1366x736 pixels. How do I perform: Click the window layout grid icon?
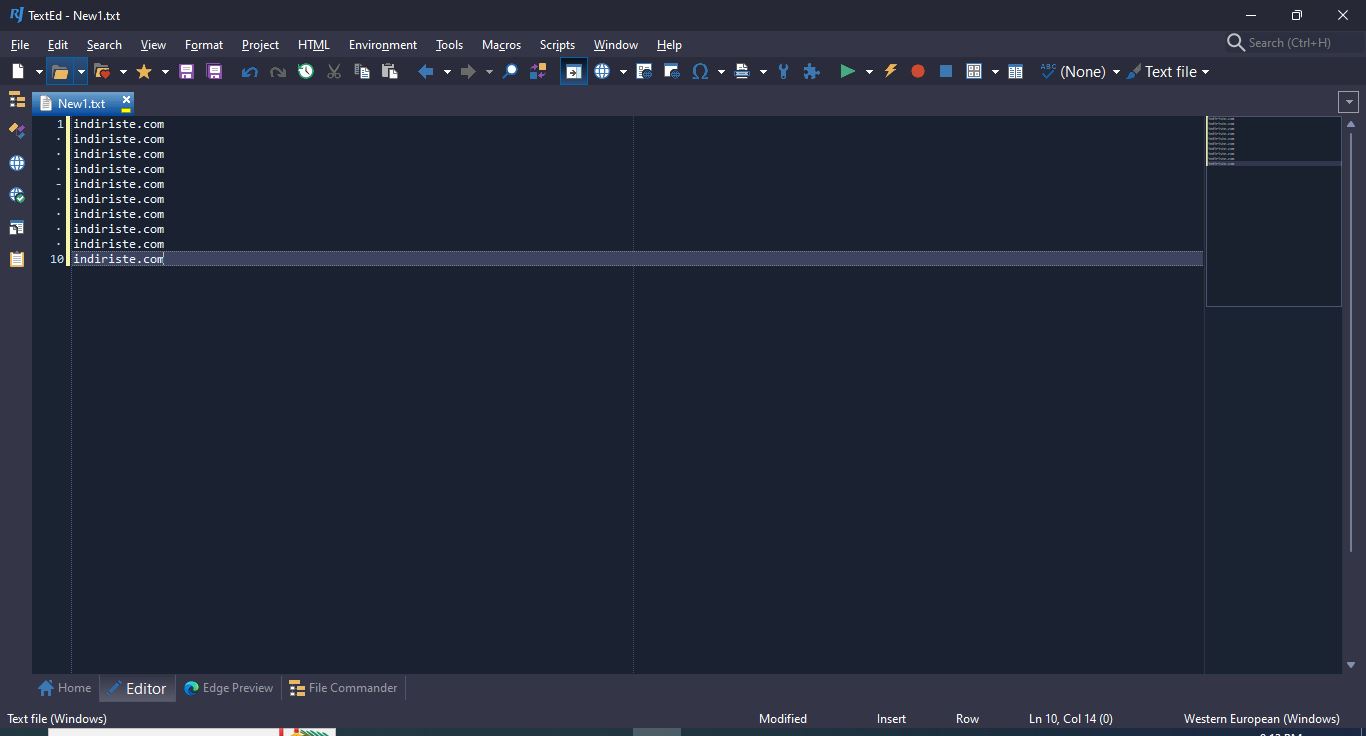974,71
